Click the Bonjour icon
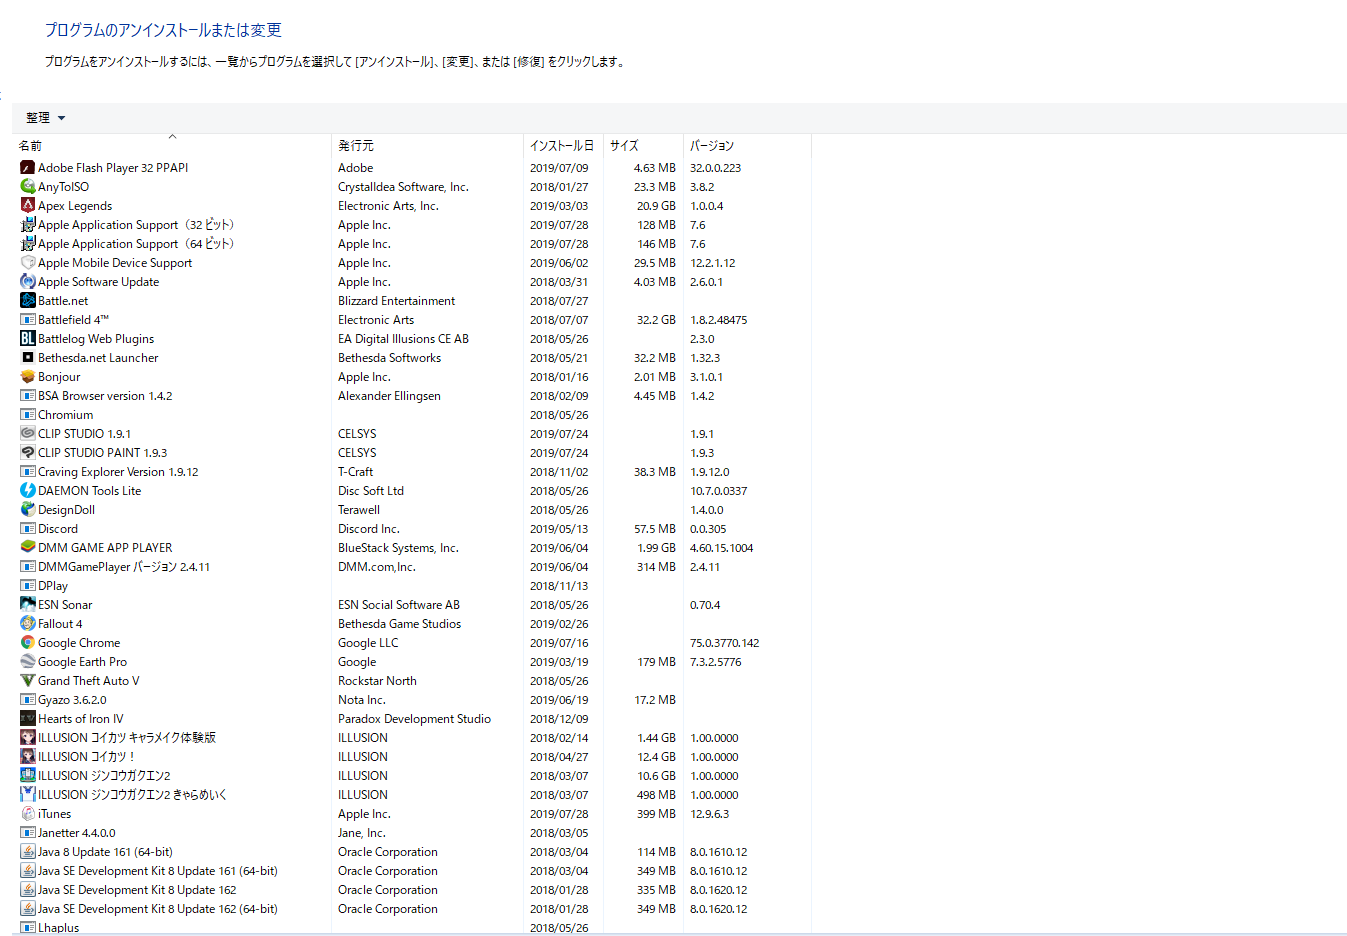Viewport: 1347px width, 936px height. click(28, 377)
